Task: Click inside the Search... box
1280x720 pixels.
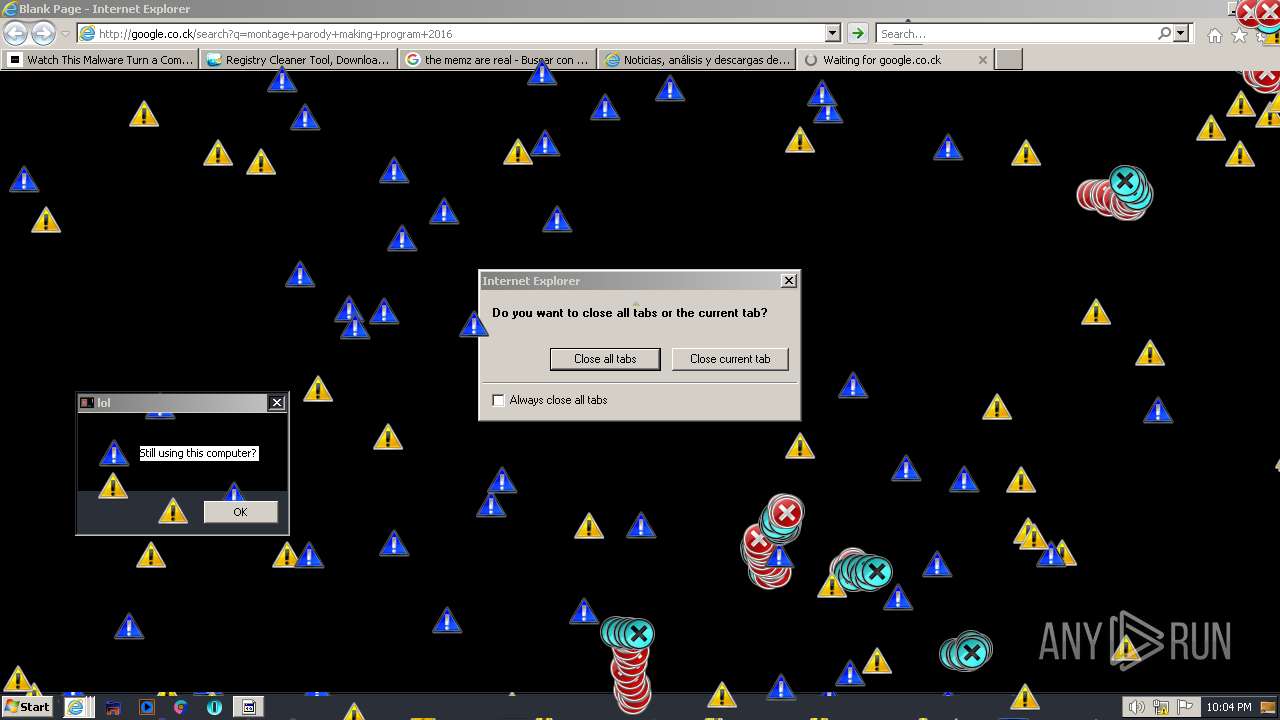Action: (1016, 33)
